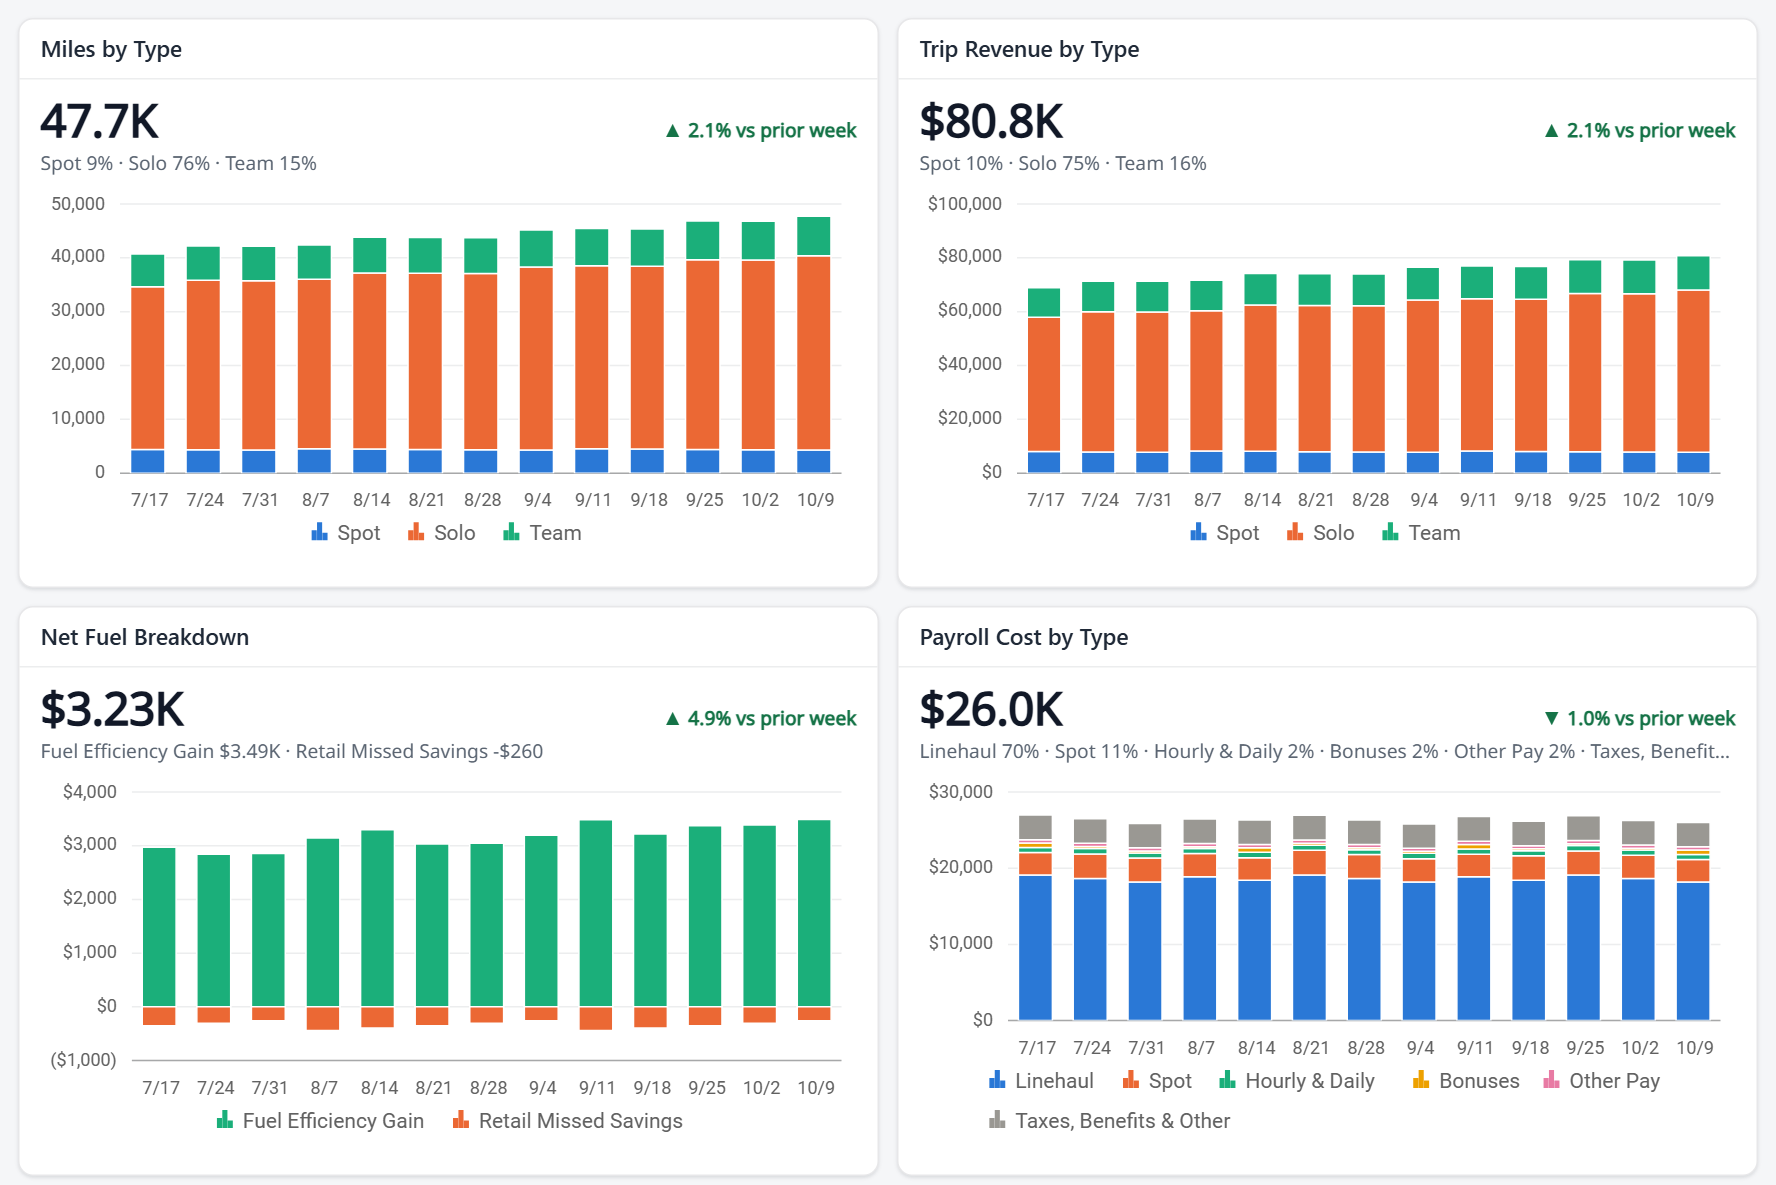Click the truncated Linehaul 70% payroll subtitle
Screen dimensions: 1776x1185
coord(1324,751)
